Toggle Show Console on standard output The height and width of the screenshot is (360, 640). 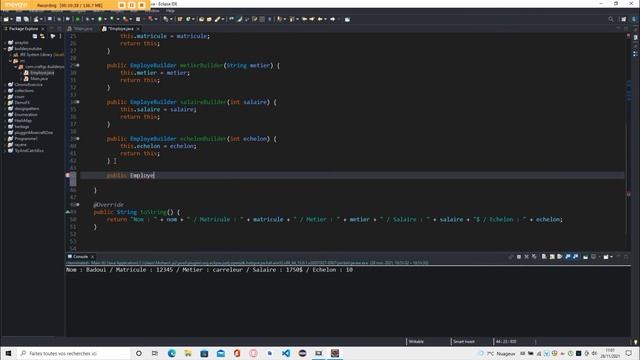(x=568, y=257)
